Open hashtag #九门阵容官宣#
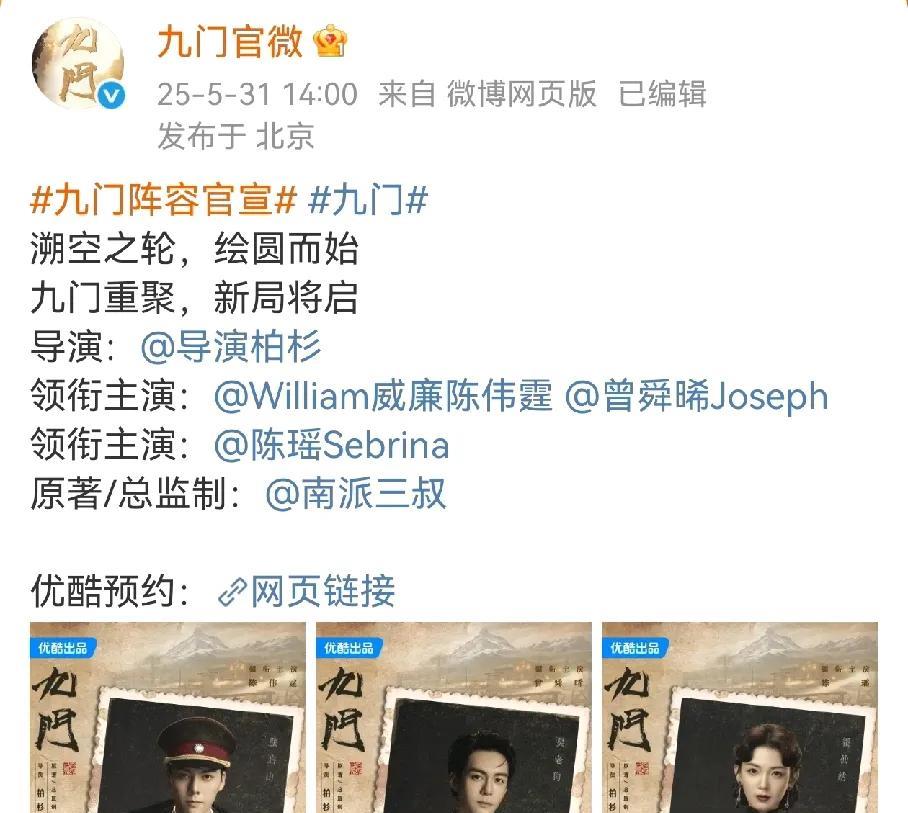 pyautogui.click(x=164, y=200)
